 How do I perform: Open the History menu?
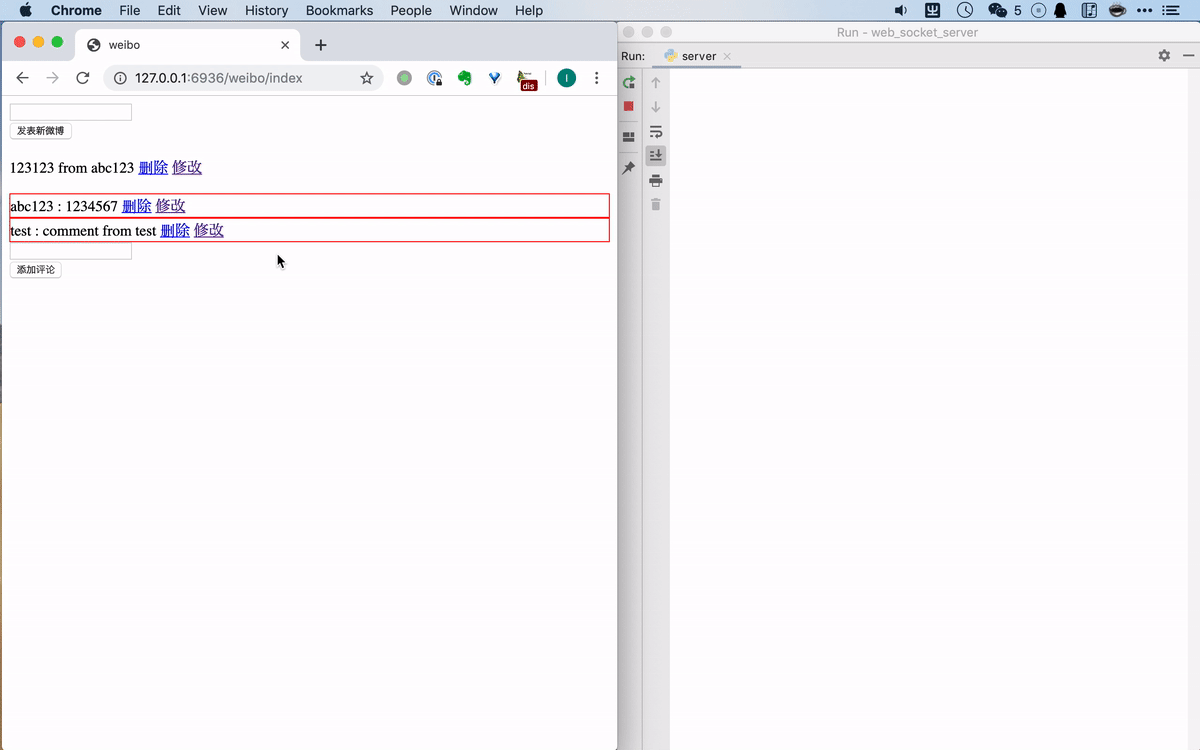(x=267, y=11)
